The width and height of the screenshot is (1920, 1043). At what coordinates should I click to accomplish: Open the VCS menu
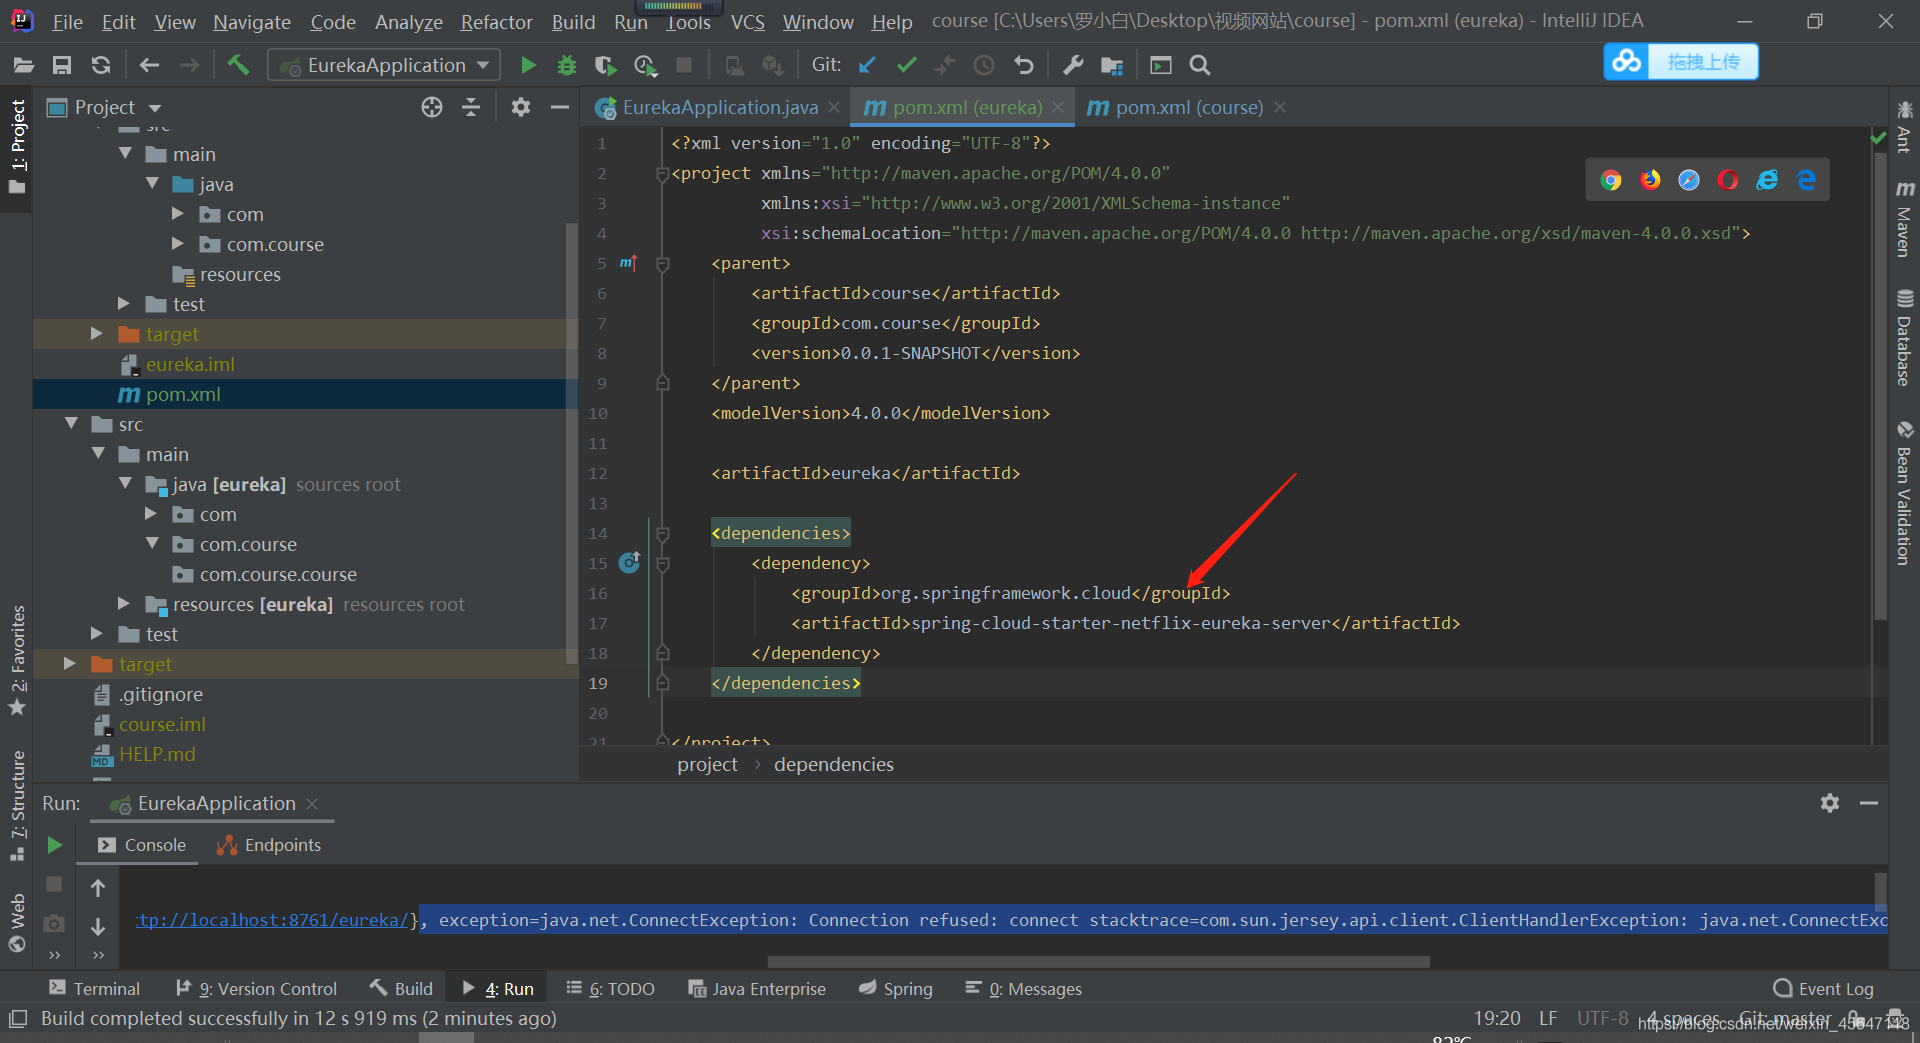coord(747,21)
